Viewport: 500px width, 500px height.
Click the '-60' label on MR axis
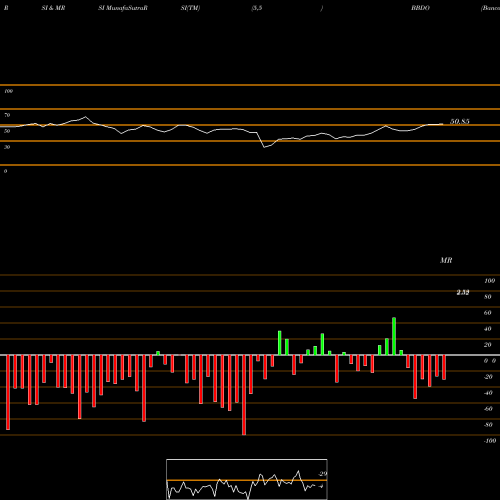pos(488,409)
